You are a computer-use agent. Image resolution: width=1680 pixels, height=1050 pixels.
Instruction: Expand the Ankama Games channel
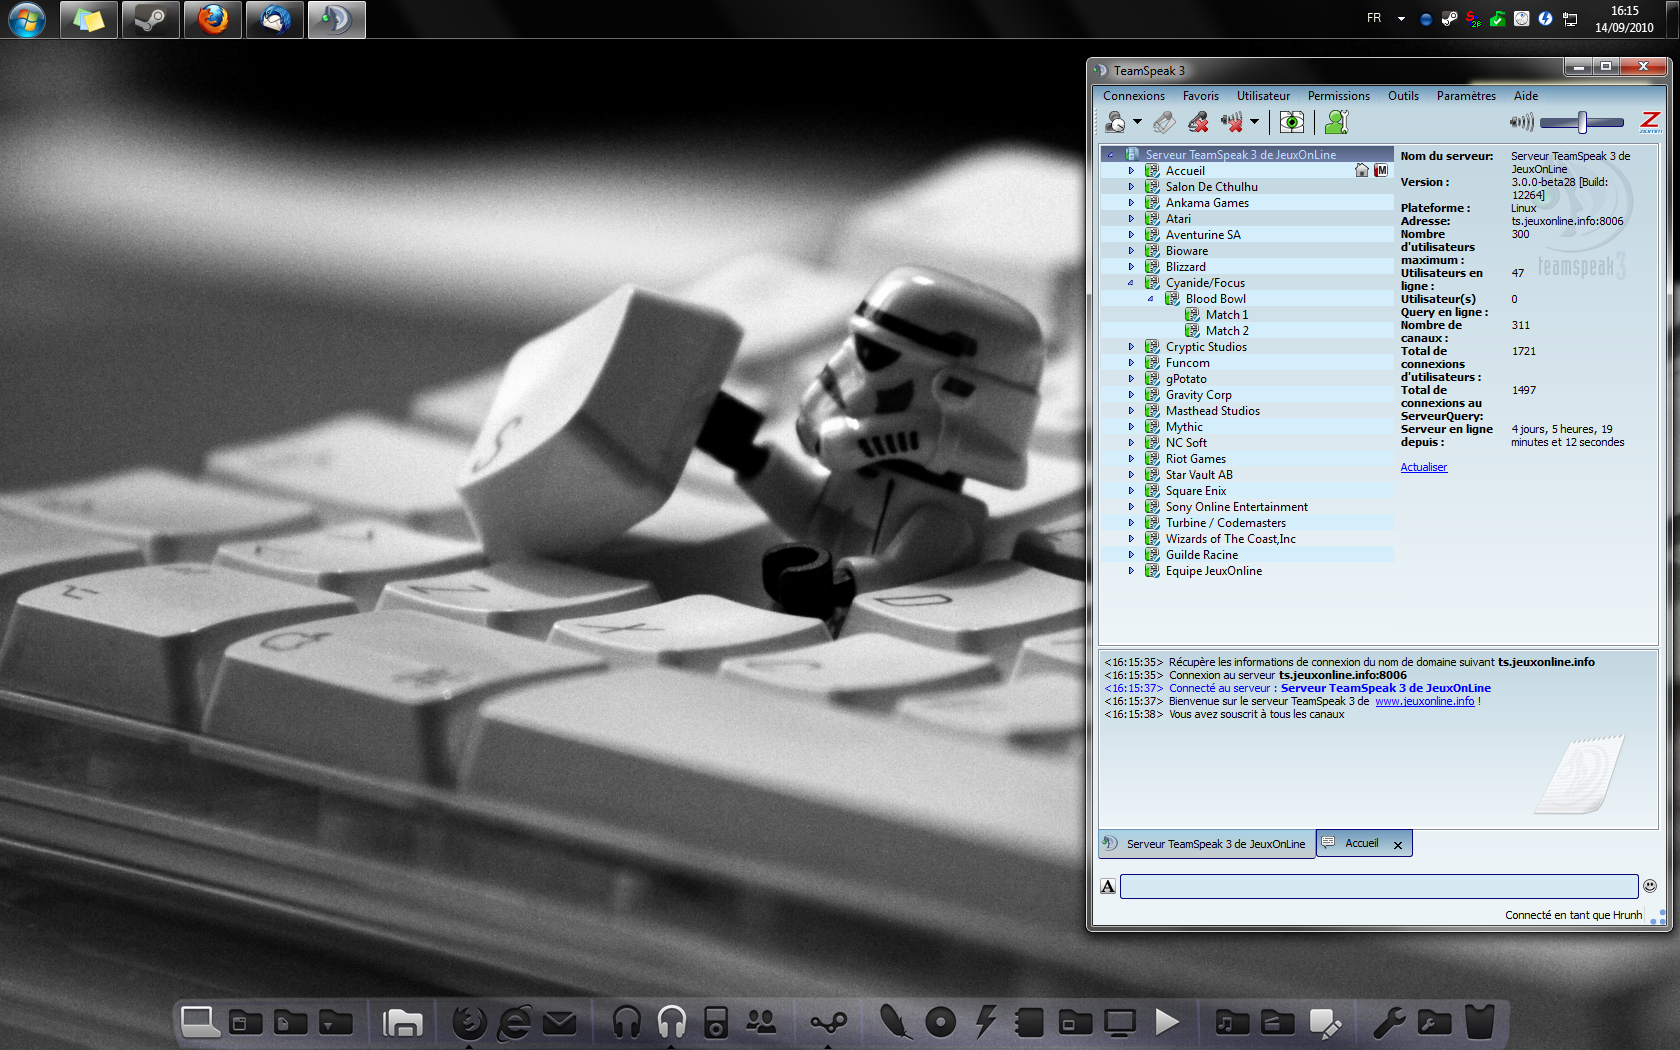(1131, 203)
